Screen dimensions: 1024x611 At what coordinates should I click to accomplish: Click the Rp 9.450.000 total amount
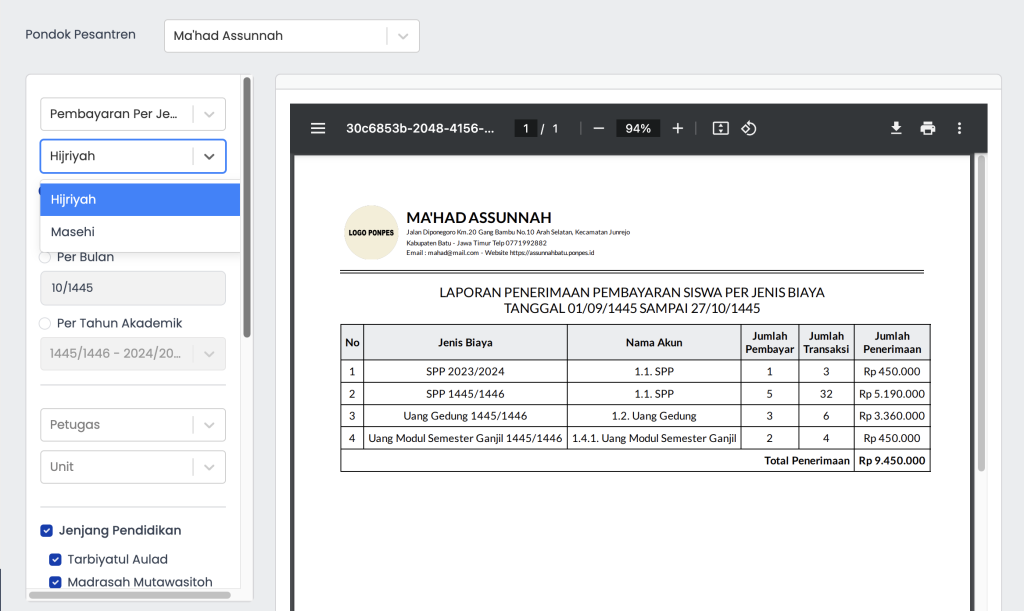coord(892,461)
